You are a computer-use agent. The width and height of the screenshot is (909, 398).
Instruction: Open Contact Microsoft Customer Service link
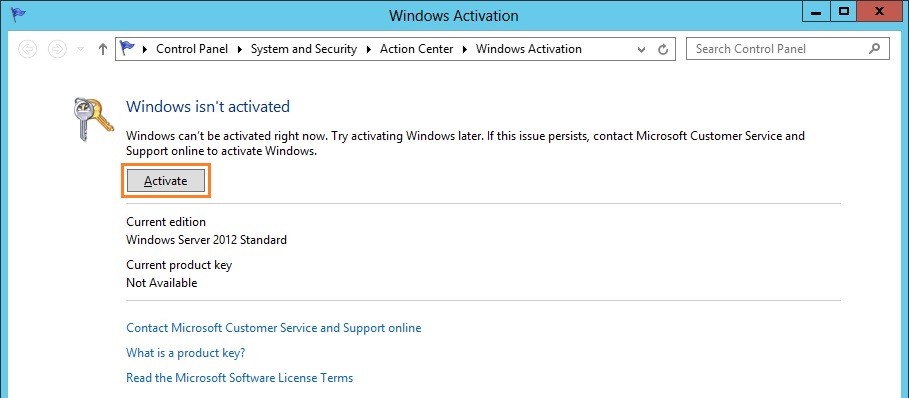click(274, 328)
